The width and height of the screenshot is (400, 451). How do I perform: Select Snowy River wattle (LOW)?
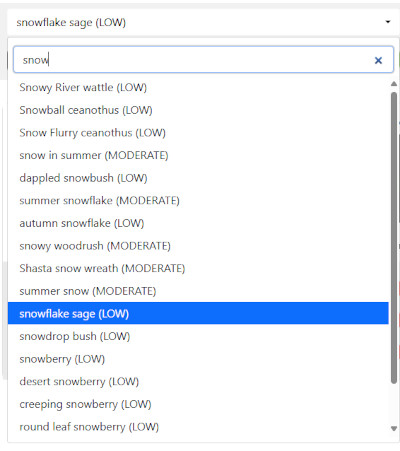pos(198,87)
